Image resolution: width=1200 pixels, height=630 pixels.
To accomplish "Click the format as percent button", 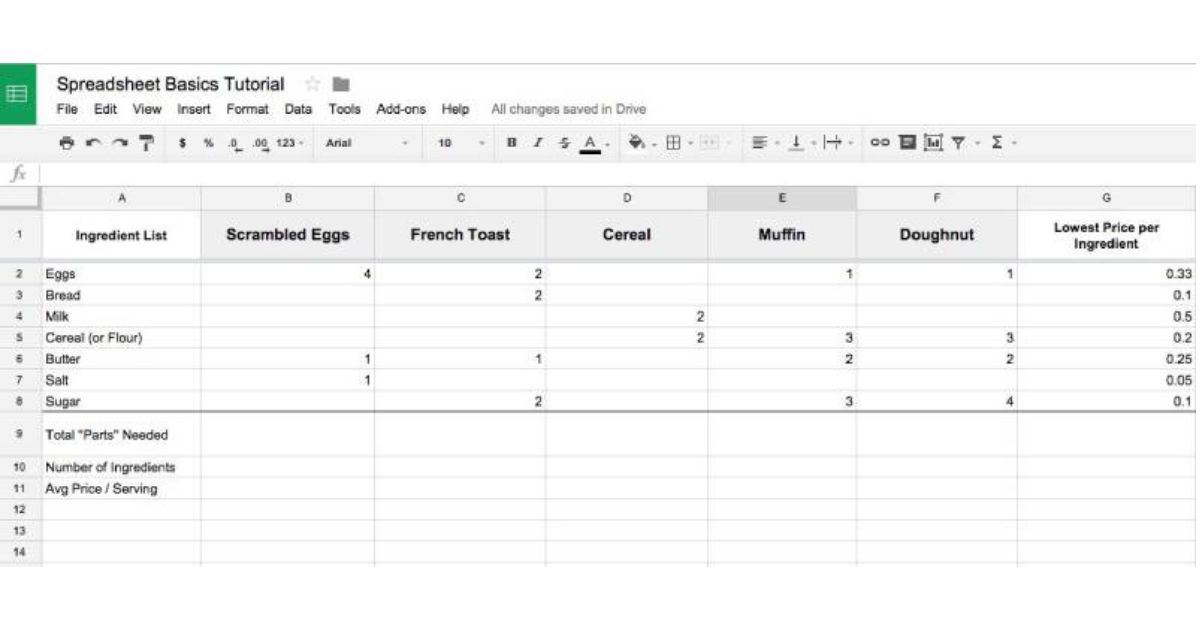I will coord(208,143).
